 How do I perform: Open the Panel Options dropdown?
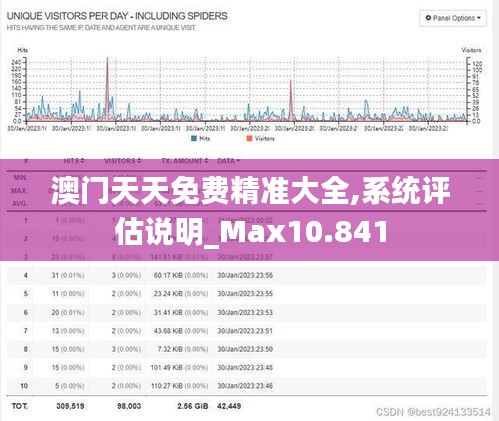tap(453, 18)
